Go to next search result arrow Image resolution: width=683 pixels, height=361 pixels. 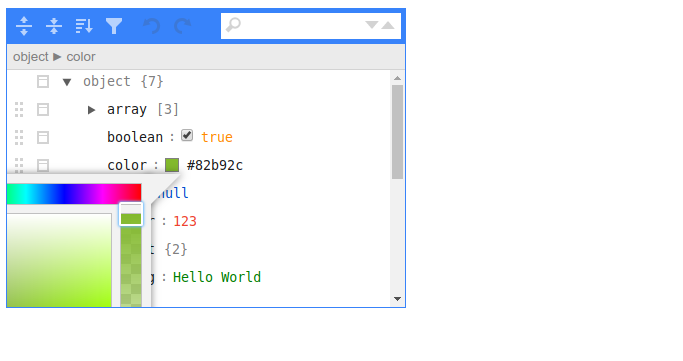(372, 25)
